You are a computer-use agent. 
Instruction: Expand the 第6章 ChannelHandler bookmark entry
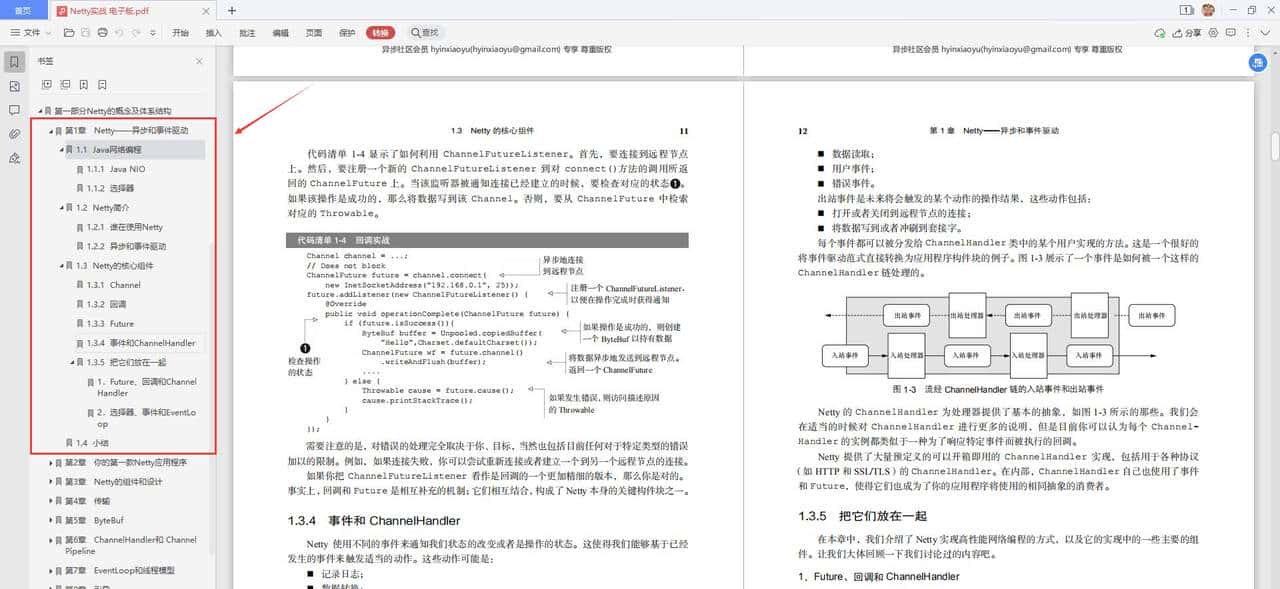pyautogui.click(x=51, y=540)
